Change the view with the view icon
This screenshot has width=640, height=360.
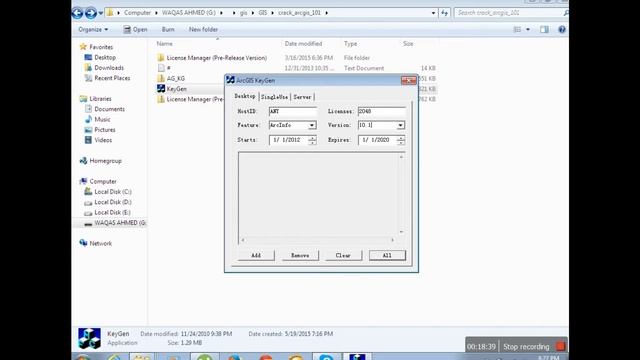[x=517, y=29]
